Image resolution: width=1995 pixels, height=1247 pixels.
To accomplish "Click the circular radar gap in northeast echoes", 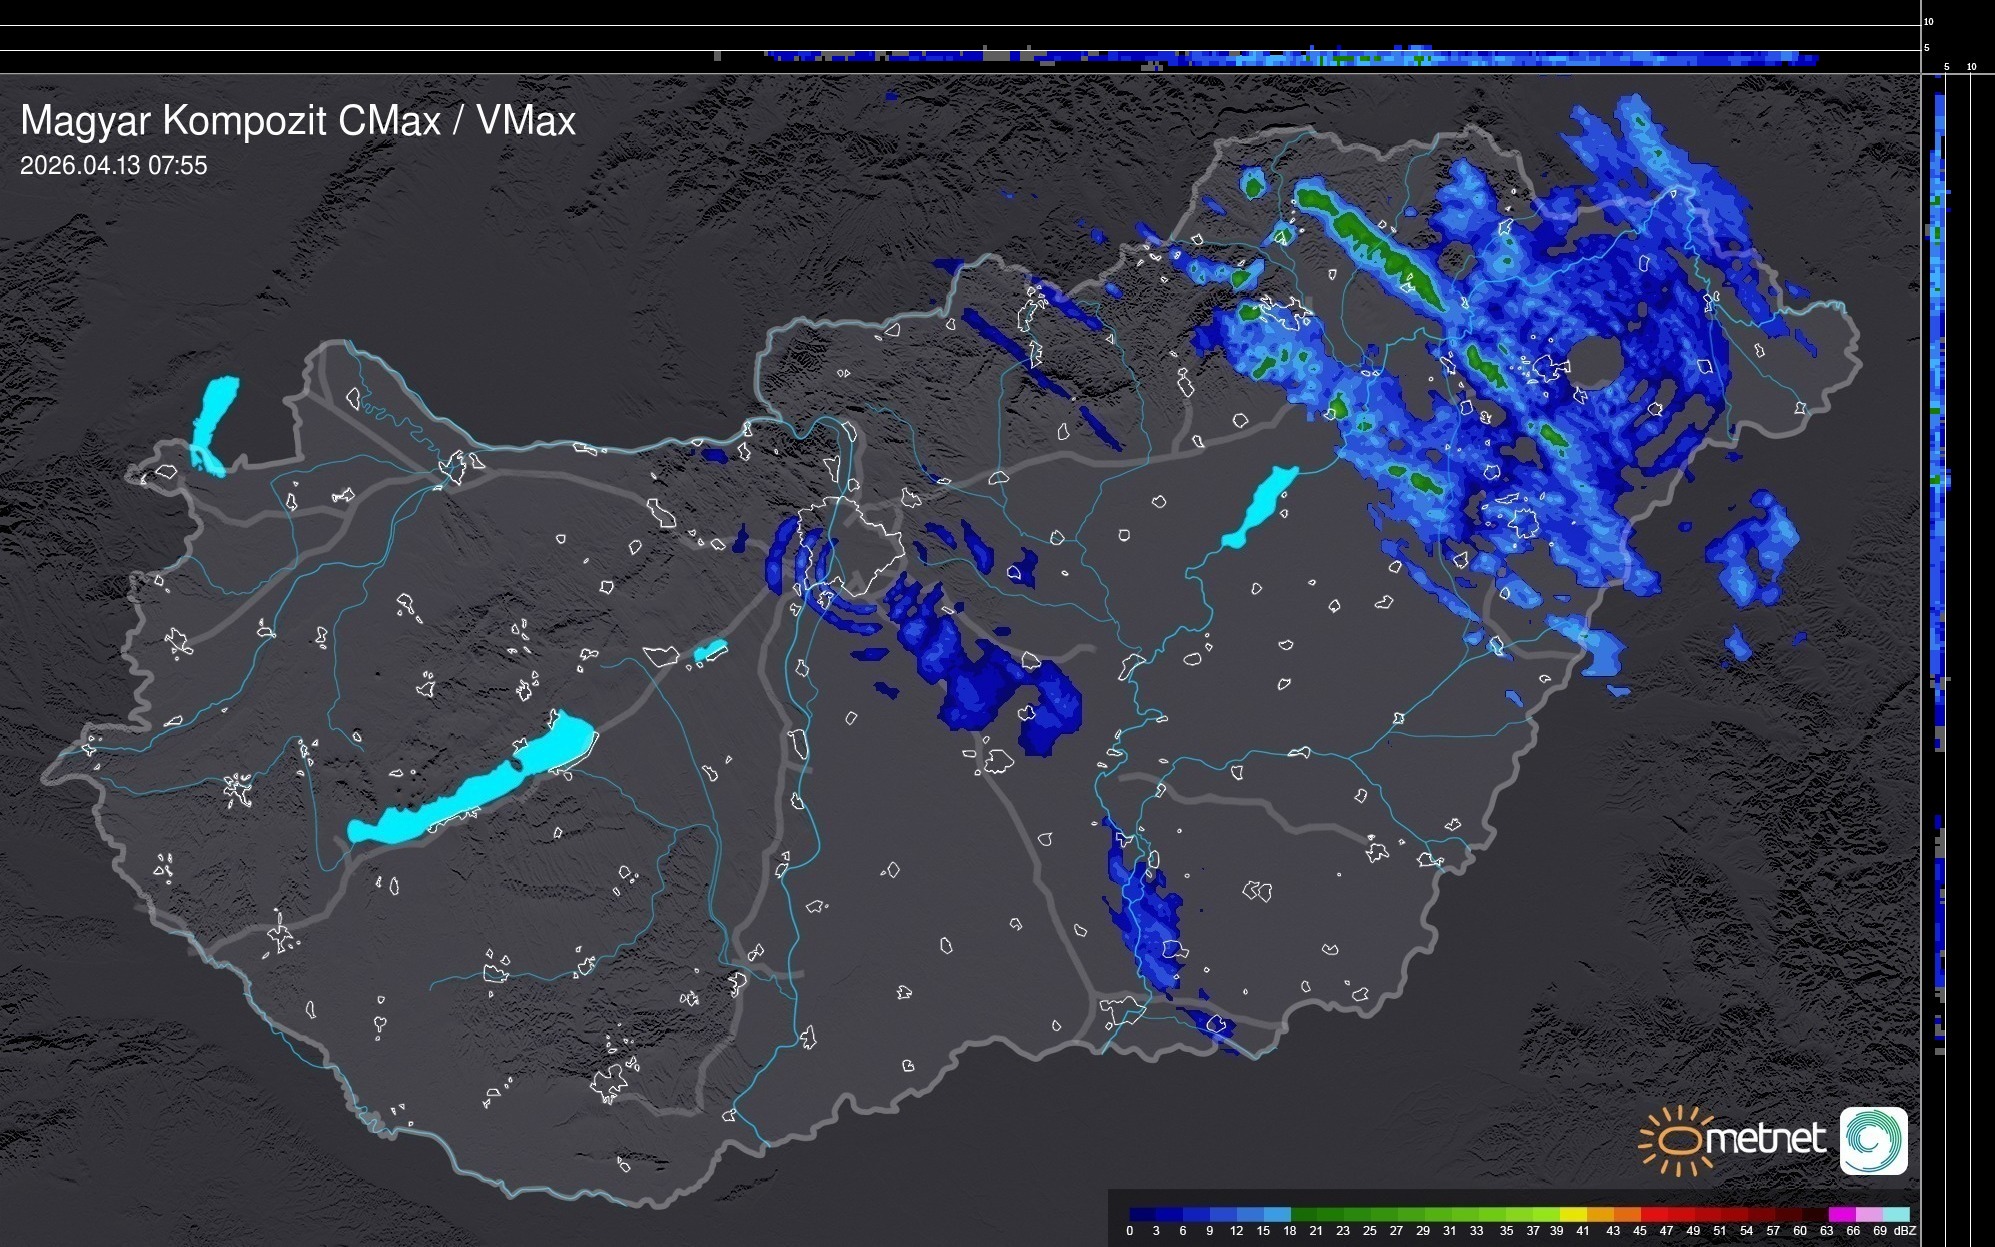I will (x=1595, y=362).
